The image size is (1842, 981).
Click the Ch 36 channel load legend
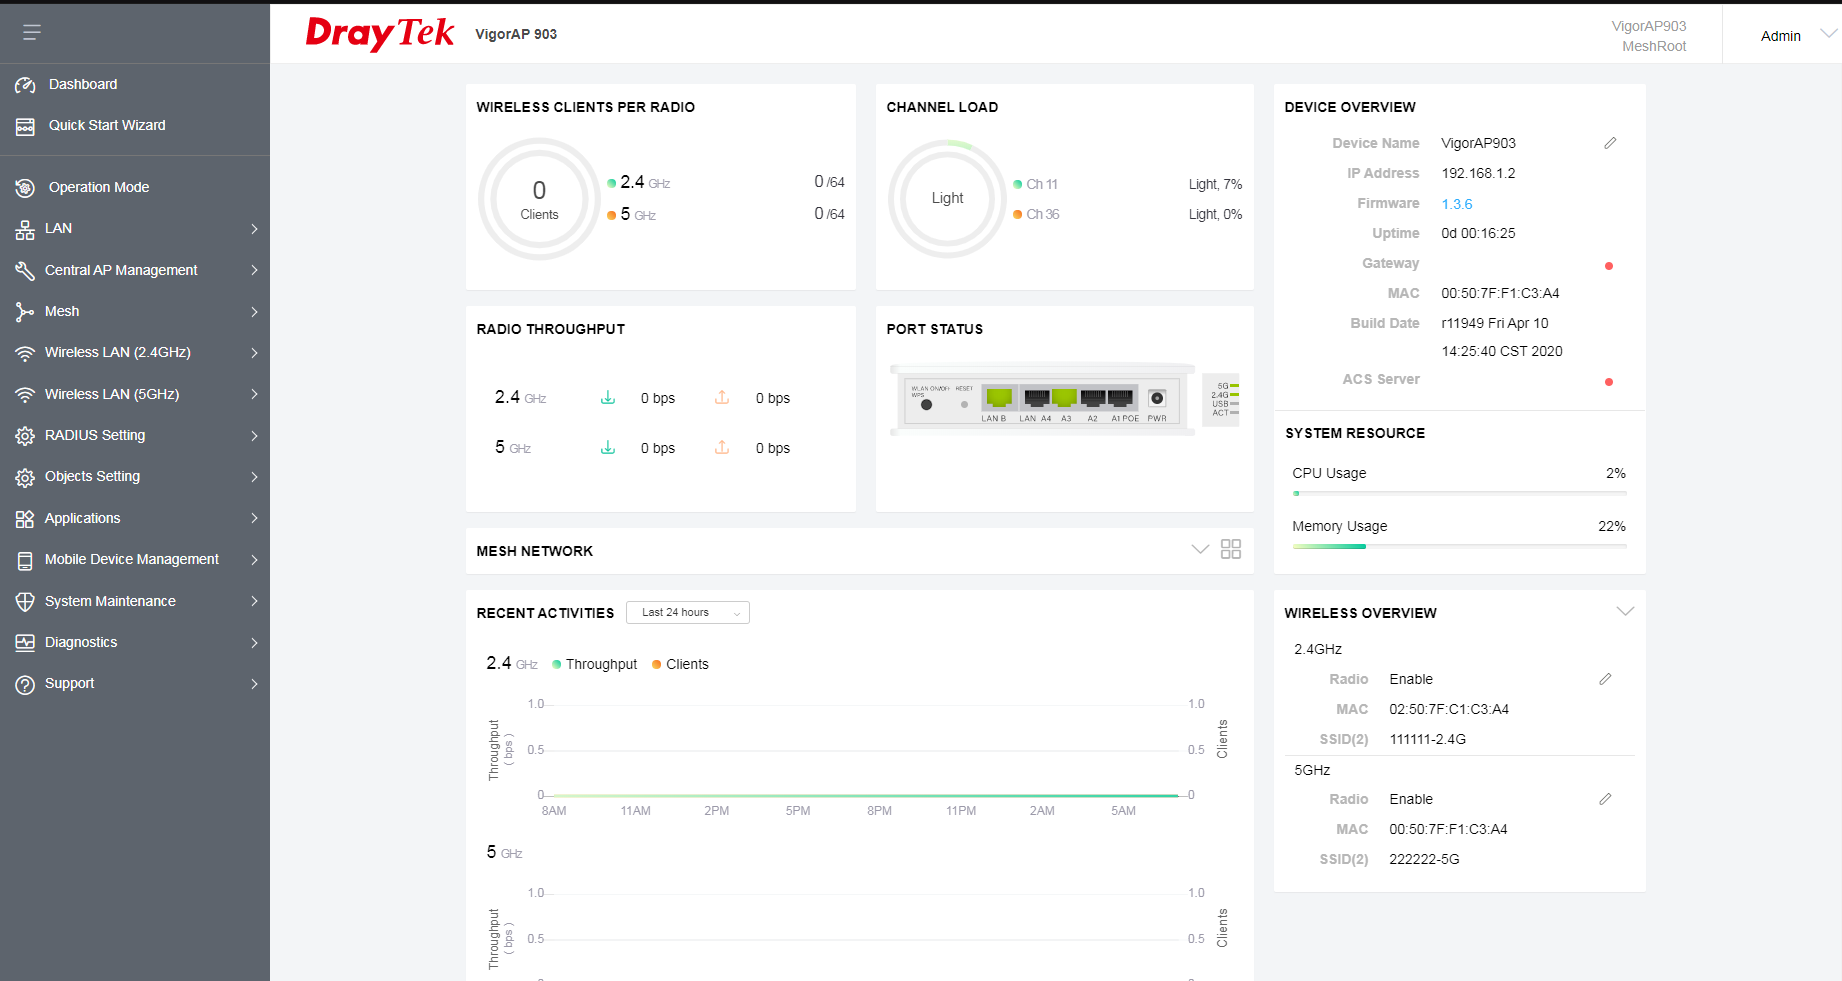coord(1037,214)
